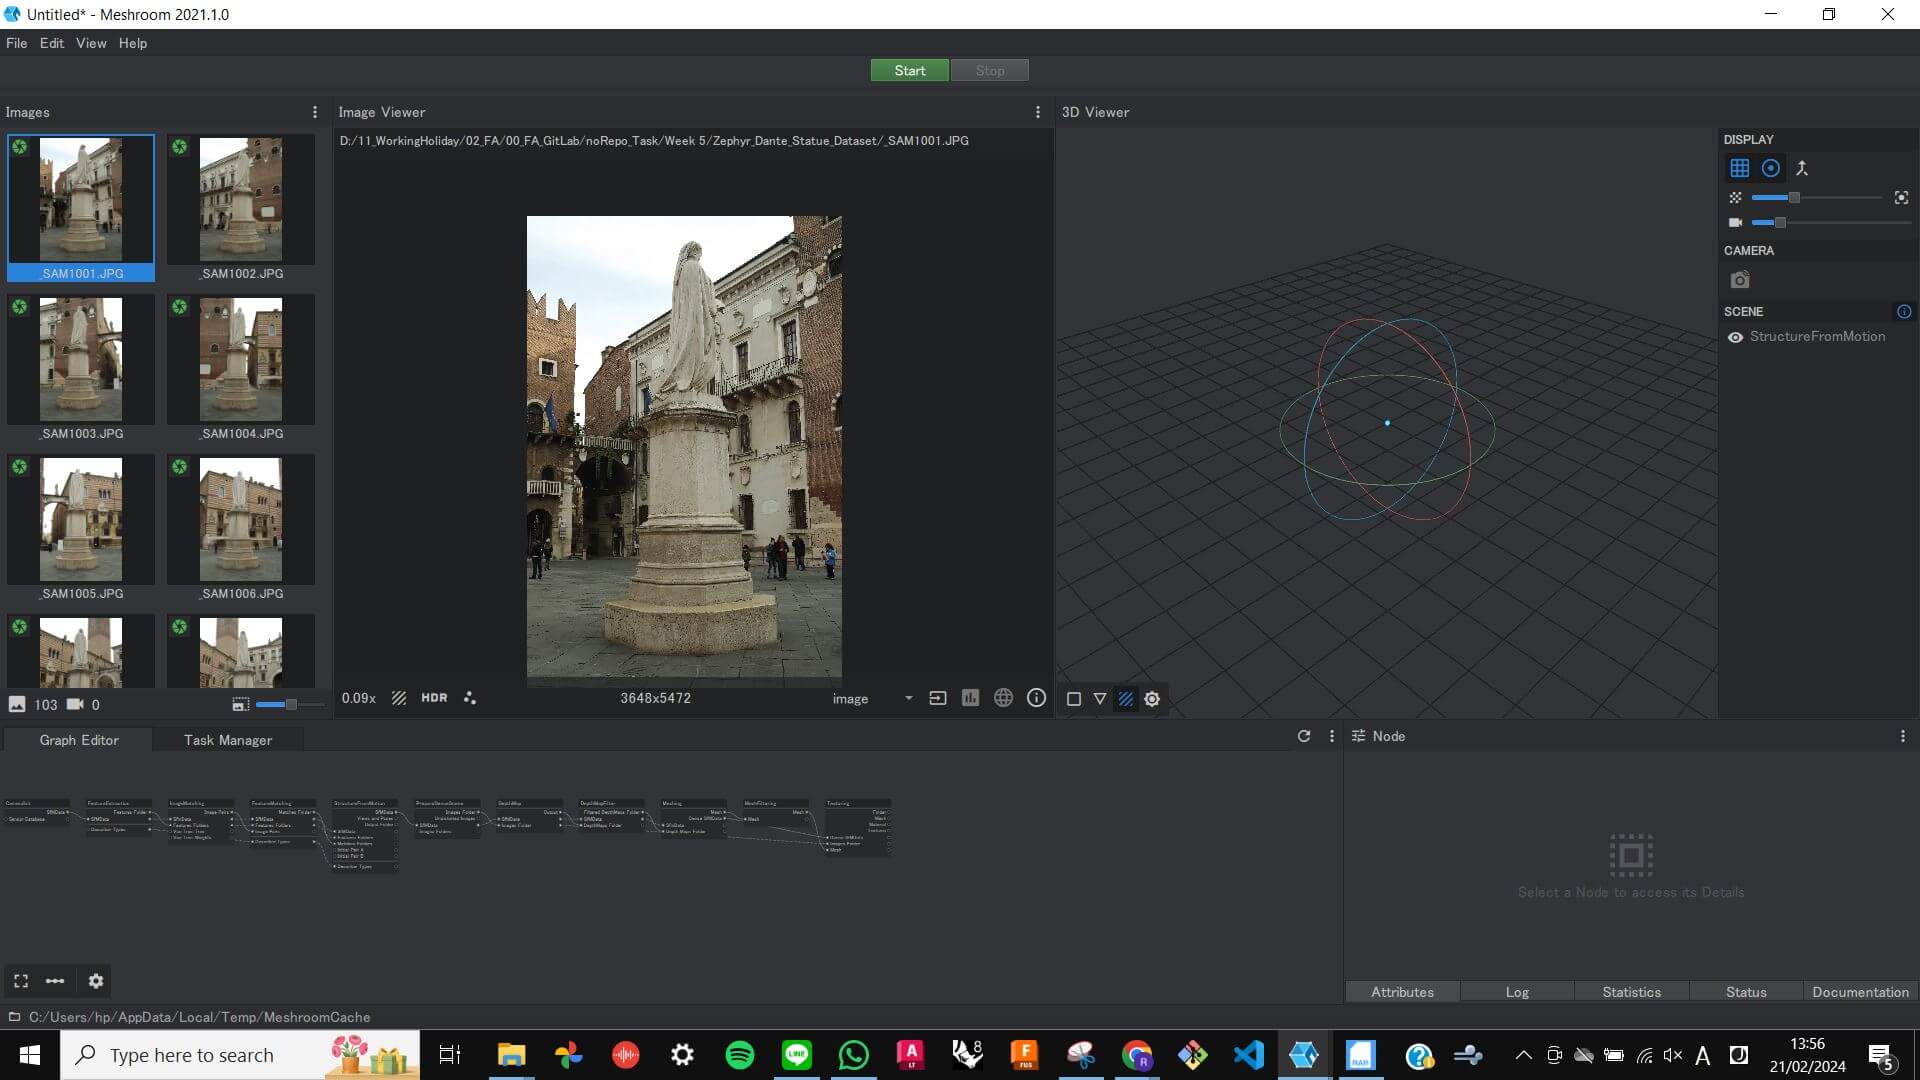
Task: Toggle features display in Image Viewer
Action: pos(470,698)
